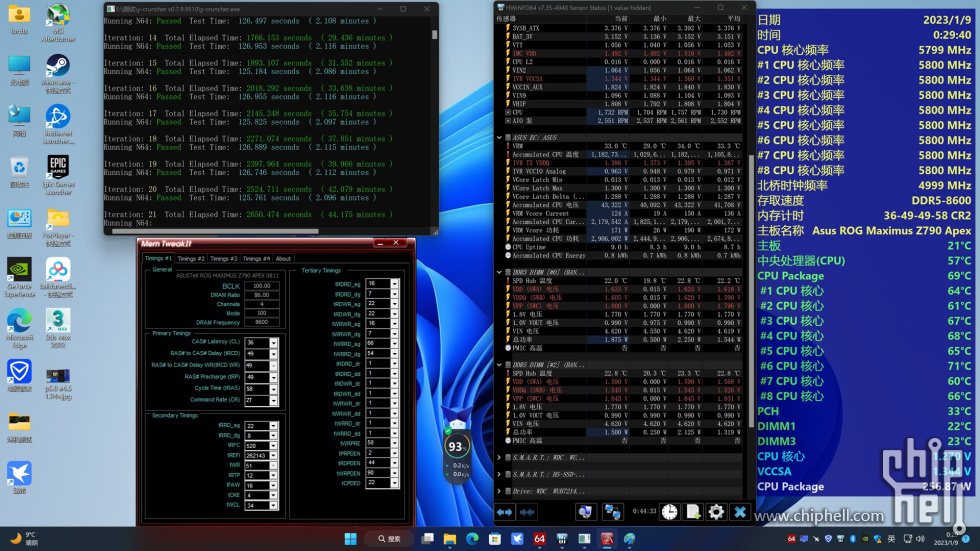This screenshot has width=980, height=551.
Task: Click the IME language indicator in tray
Action: pyautogui.click(x=891, y=539)
